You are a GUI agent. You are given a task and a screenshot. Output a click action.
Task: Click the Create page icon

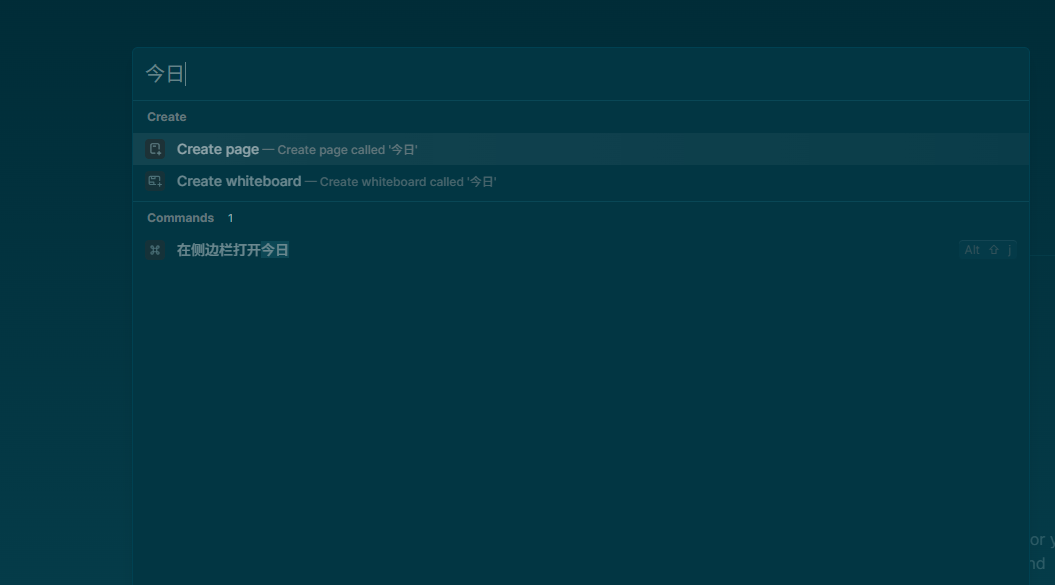pyautogui.click(x=155, y=149)
